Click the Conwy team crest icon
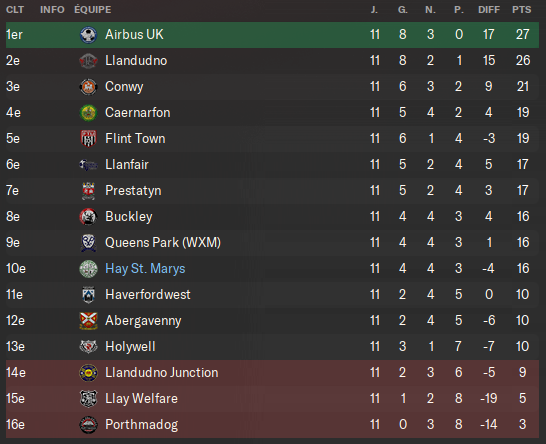The image size is (546, 444). 88,87
